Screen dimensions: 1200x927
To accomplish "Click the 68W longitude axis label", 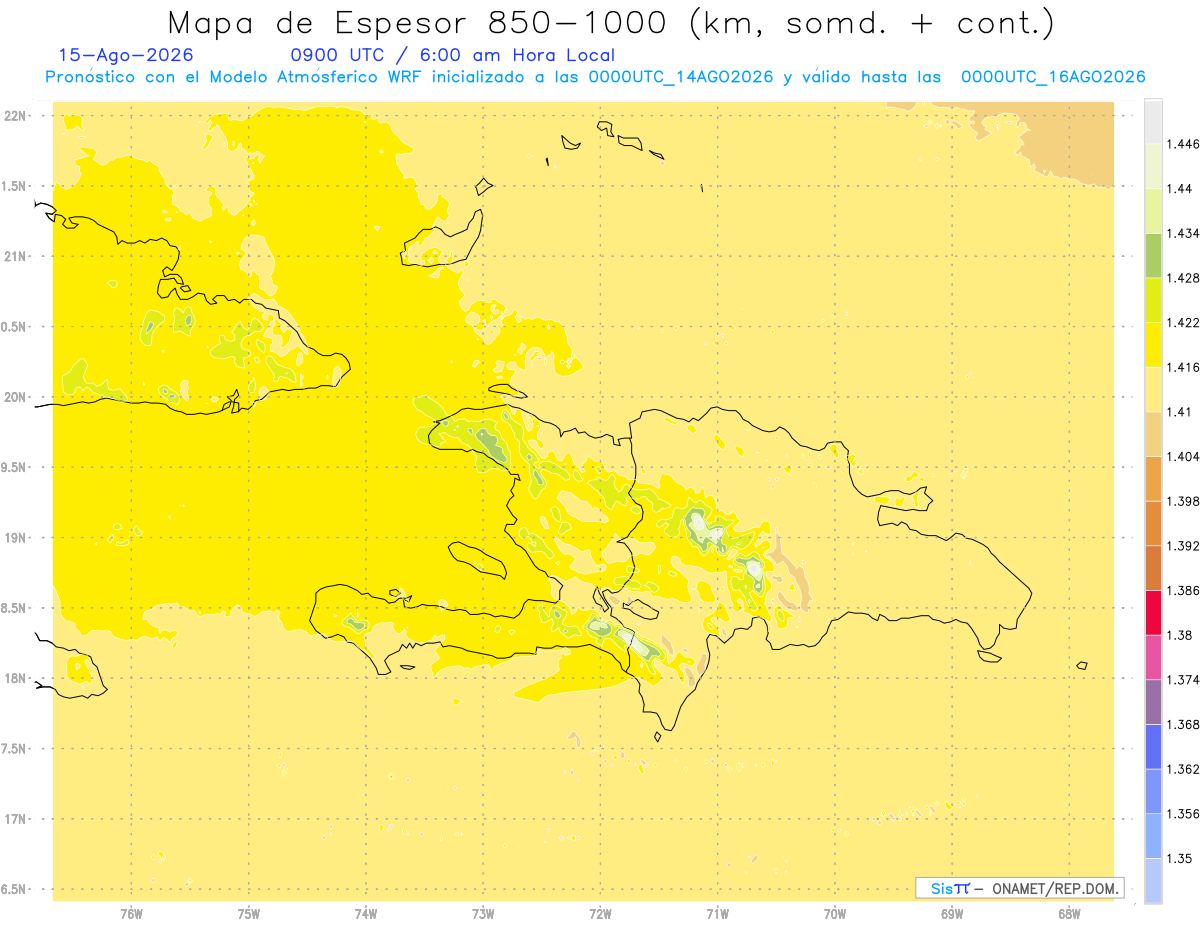I will tap(1068, 913).
